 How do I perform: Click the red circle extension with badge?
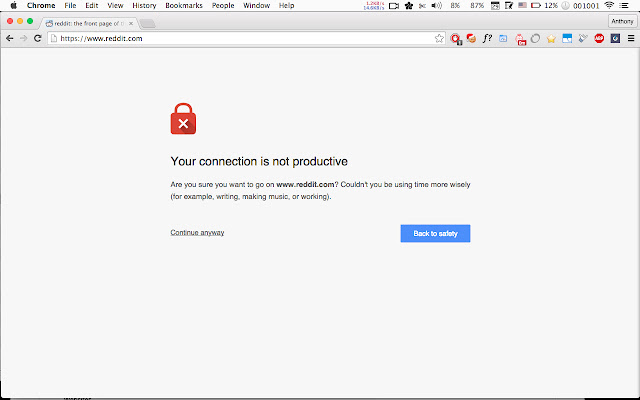pyautogui.click(x=456, y=39)
